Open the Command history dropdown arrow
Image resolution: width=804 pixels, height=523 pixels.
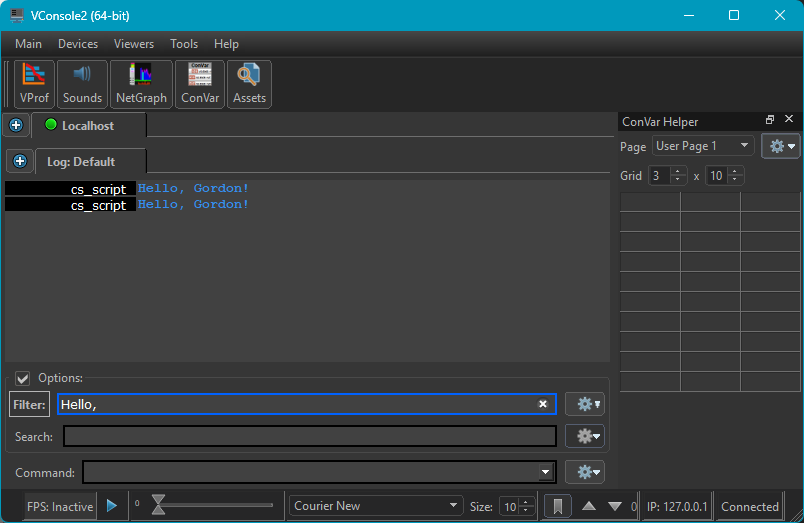545,472
